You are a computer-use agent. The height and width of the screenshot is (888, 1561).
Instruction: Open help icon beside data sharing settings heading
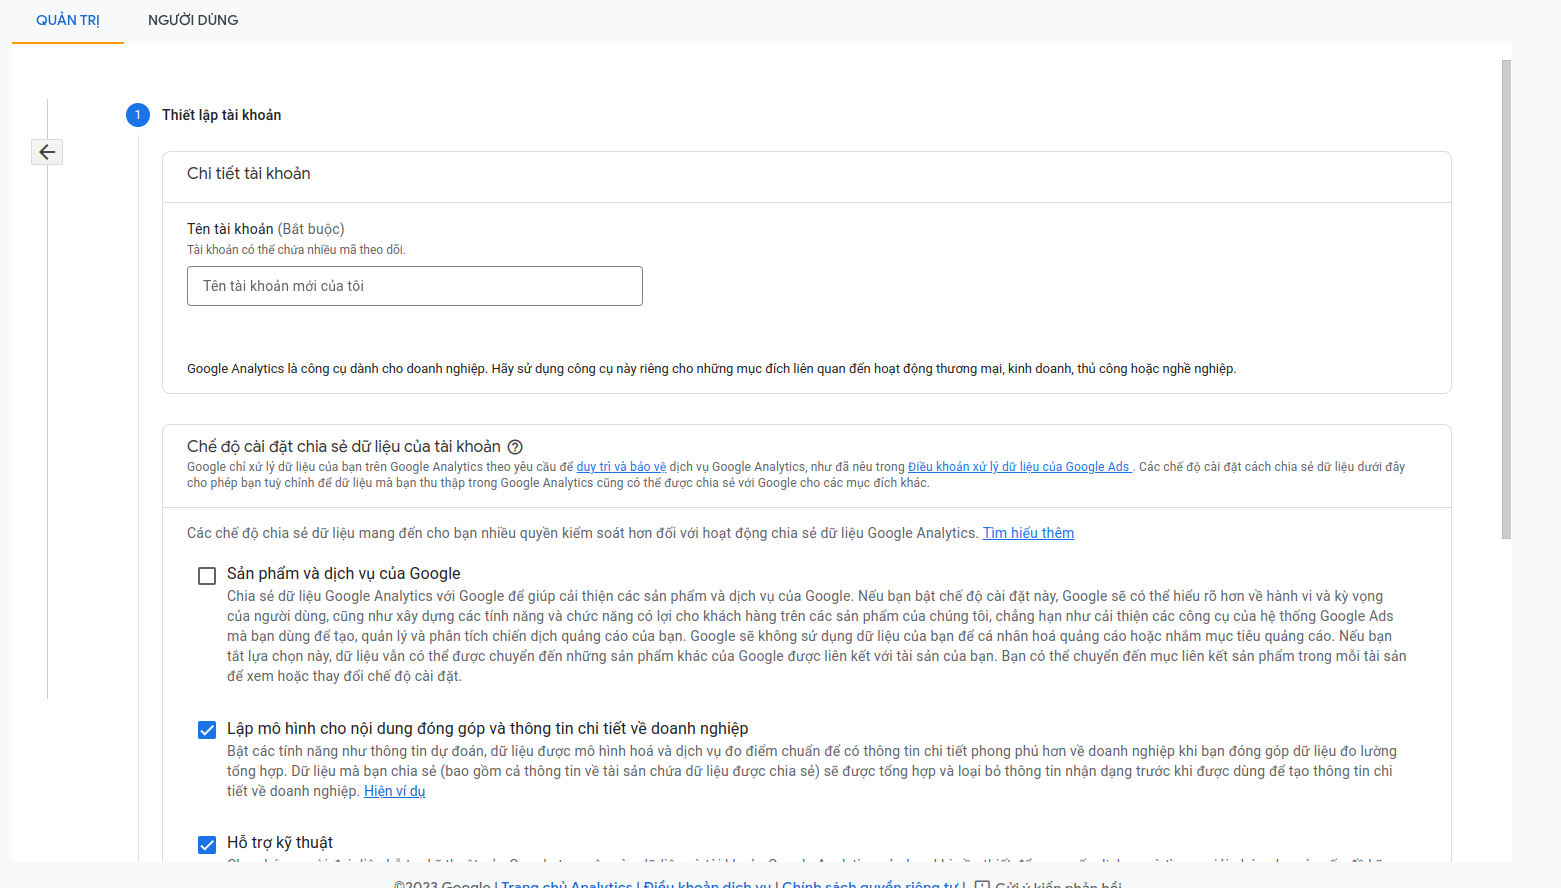click(515, 447)
